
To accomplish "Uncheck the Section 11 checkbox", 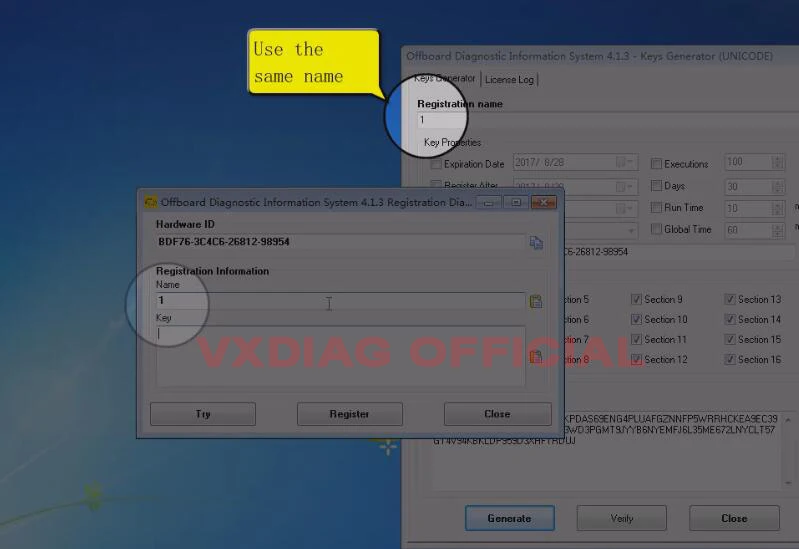I will 636,339.
